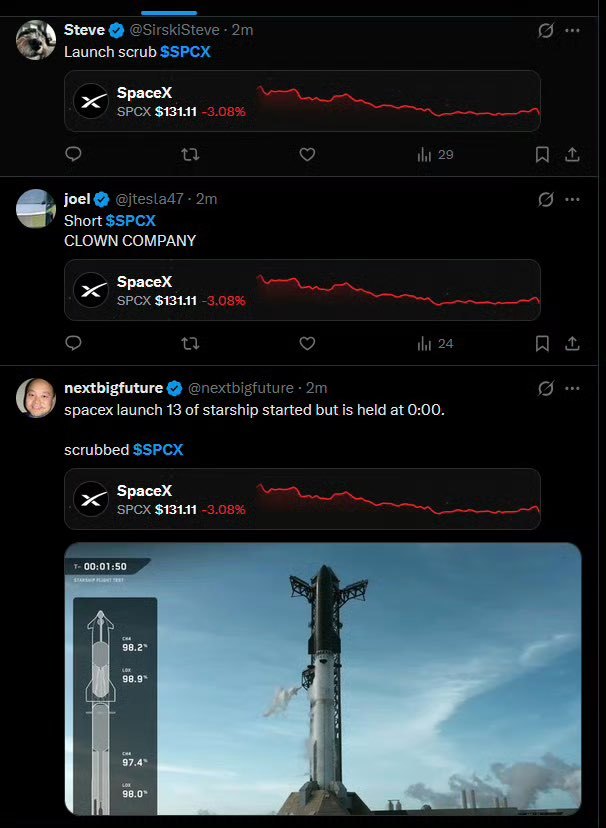Reply to joel's CLOWN COMPANY post
The width and height of the screenshot is (606, 828).
pos(73,344)
